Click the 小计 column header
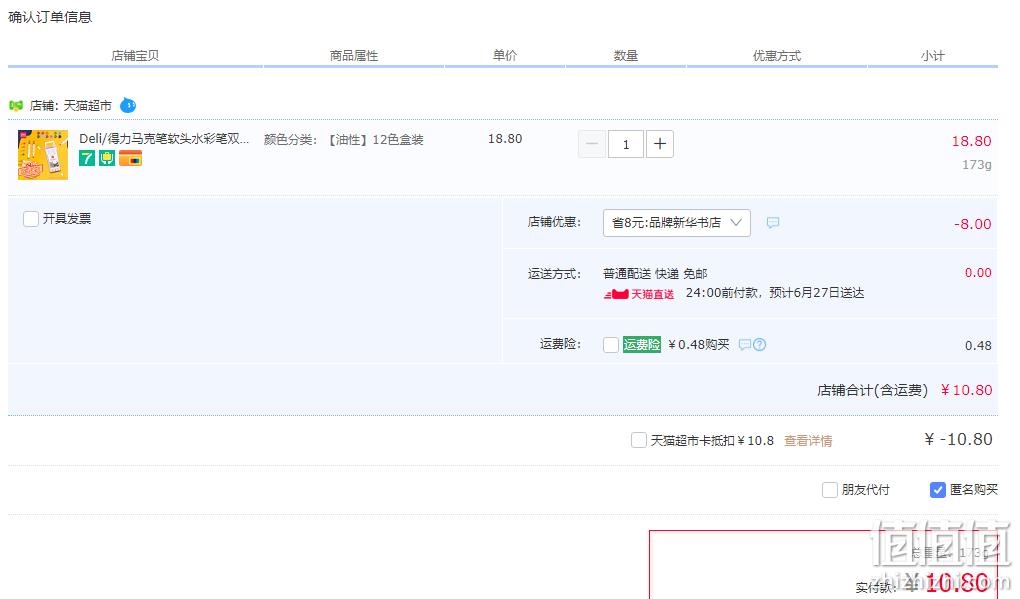Screen dimensions: 1020x599 click(933, 56)
